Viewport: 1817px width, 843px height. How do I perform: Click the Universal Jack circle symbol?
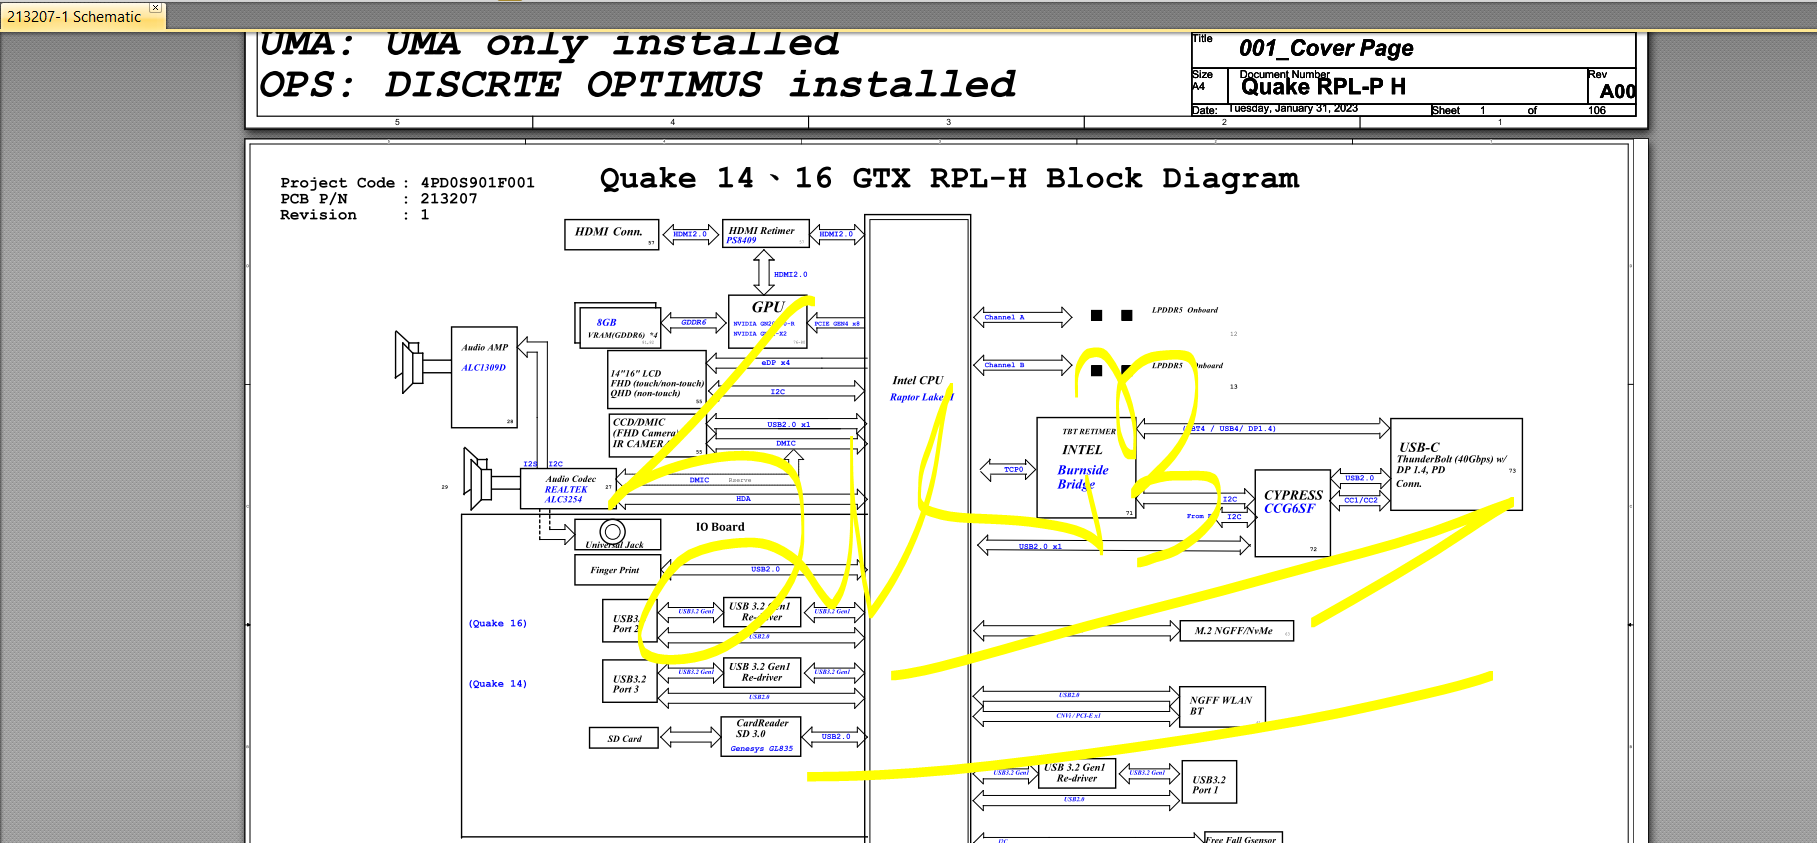pos(613,532)
